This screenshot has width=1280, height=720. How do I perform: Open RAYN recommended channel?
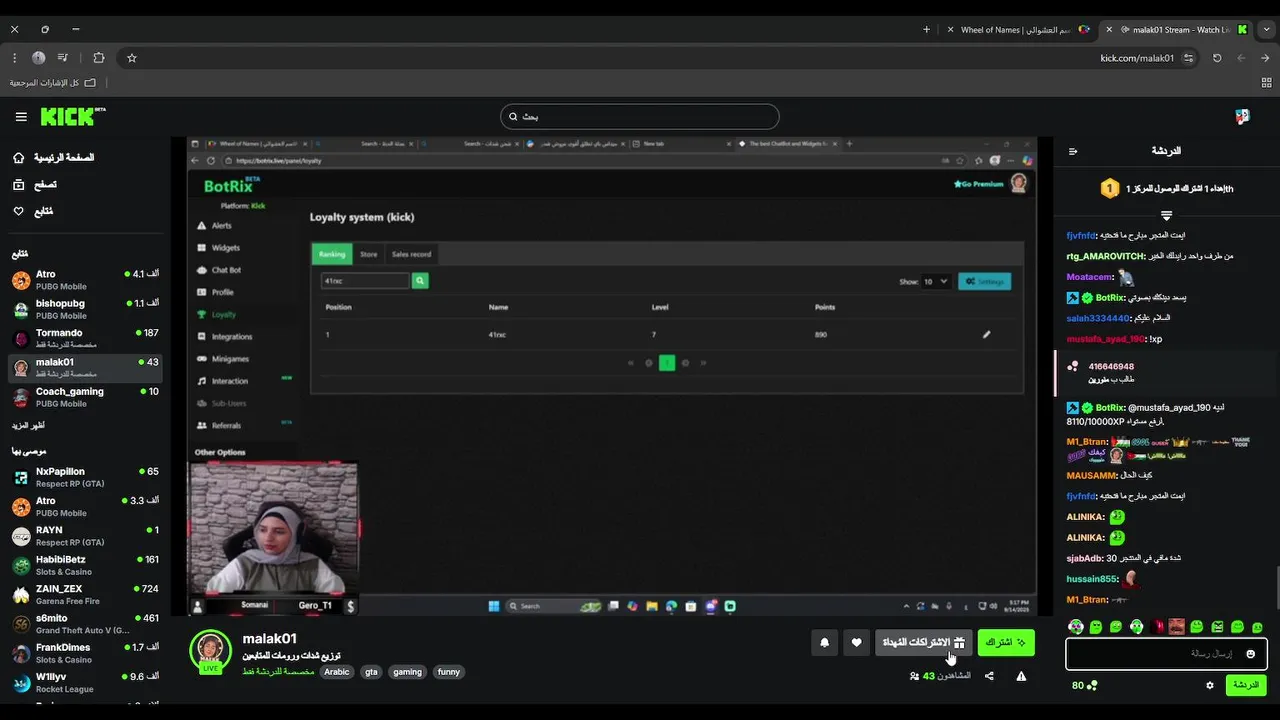click(85, 536)
